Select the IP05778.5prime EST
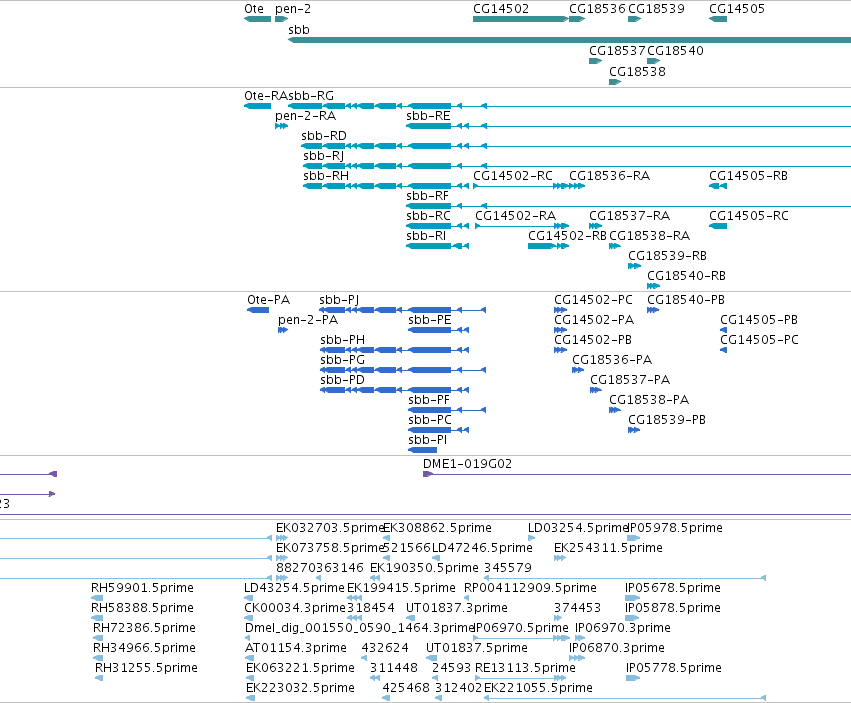This screenshot has width=851, height=703. [x=633, y=679]
